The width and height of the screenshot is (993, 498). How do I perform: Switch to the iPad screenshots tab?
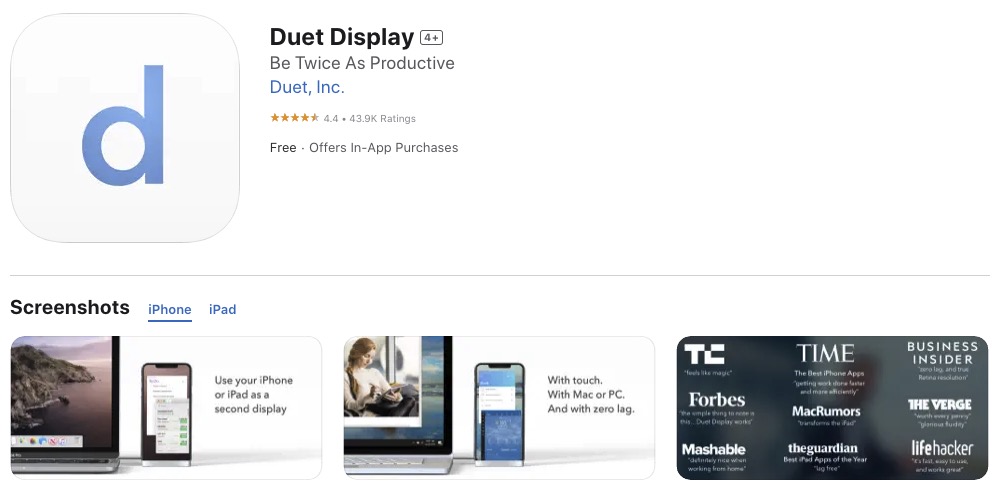[222, 309]
